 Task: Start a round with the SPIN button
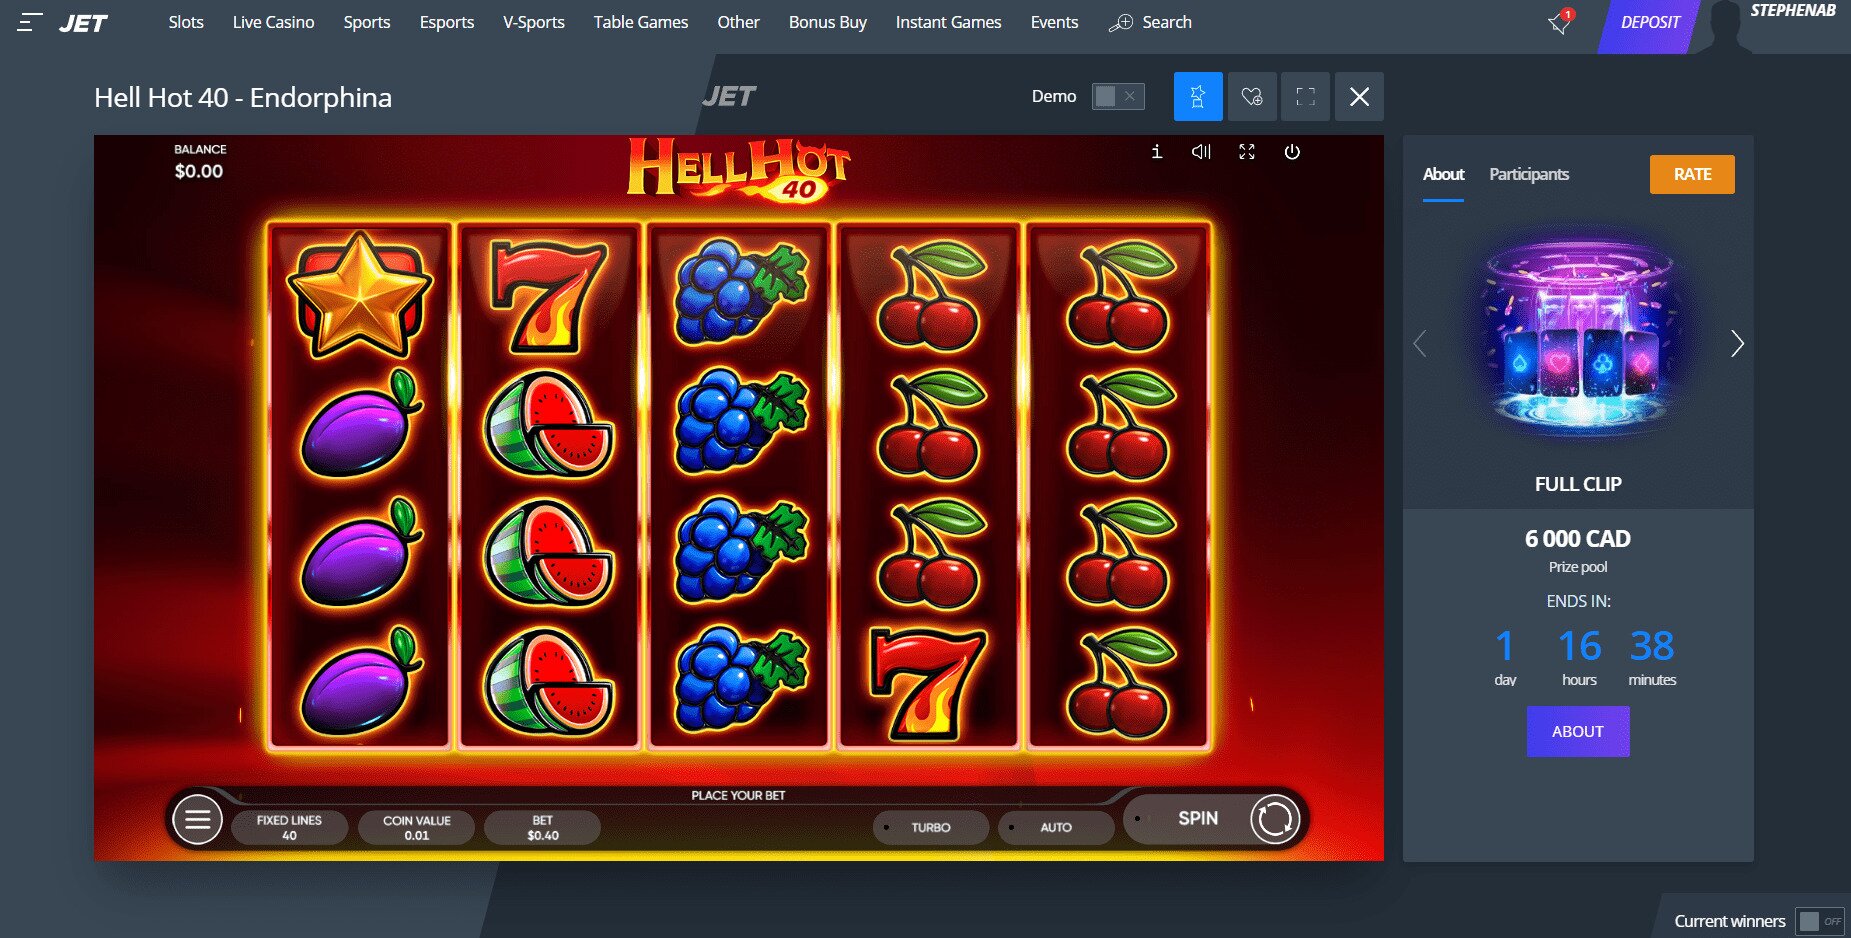tap(1214, 819)
